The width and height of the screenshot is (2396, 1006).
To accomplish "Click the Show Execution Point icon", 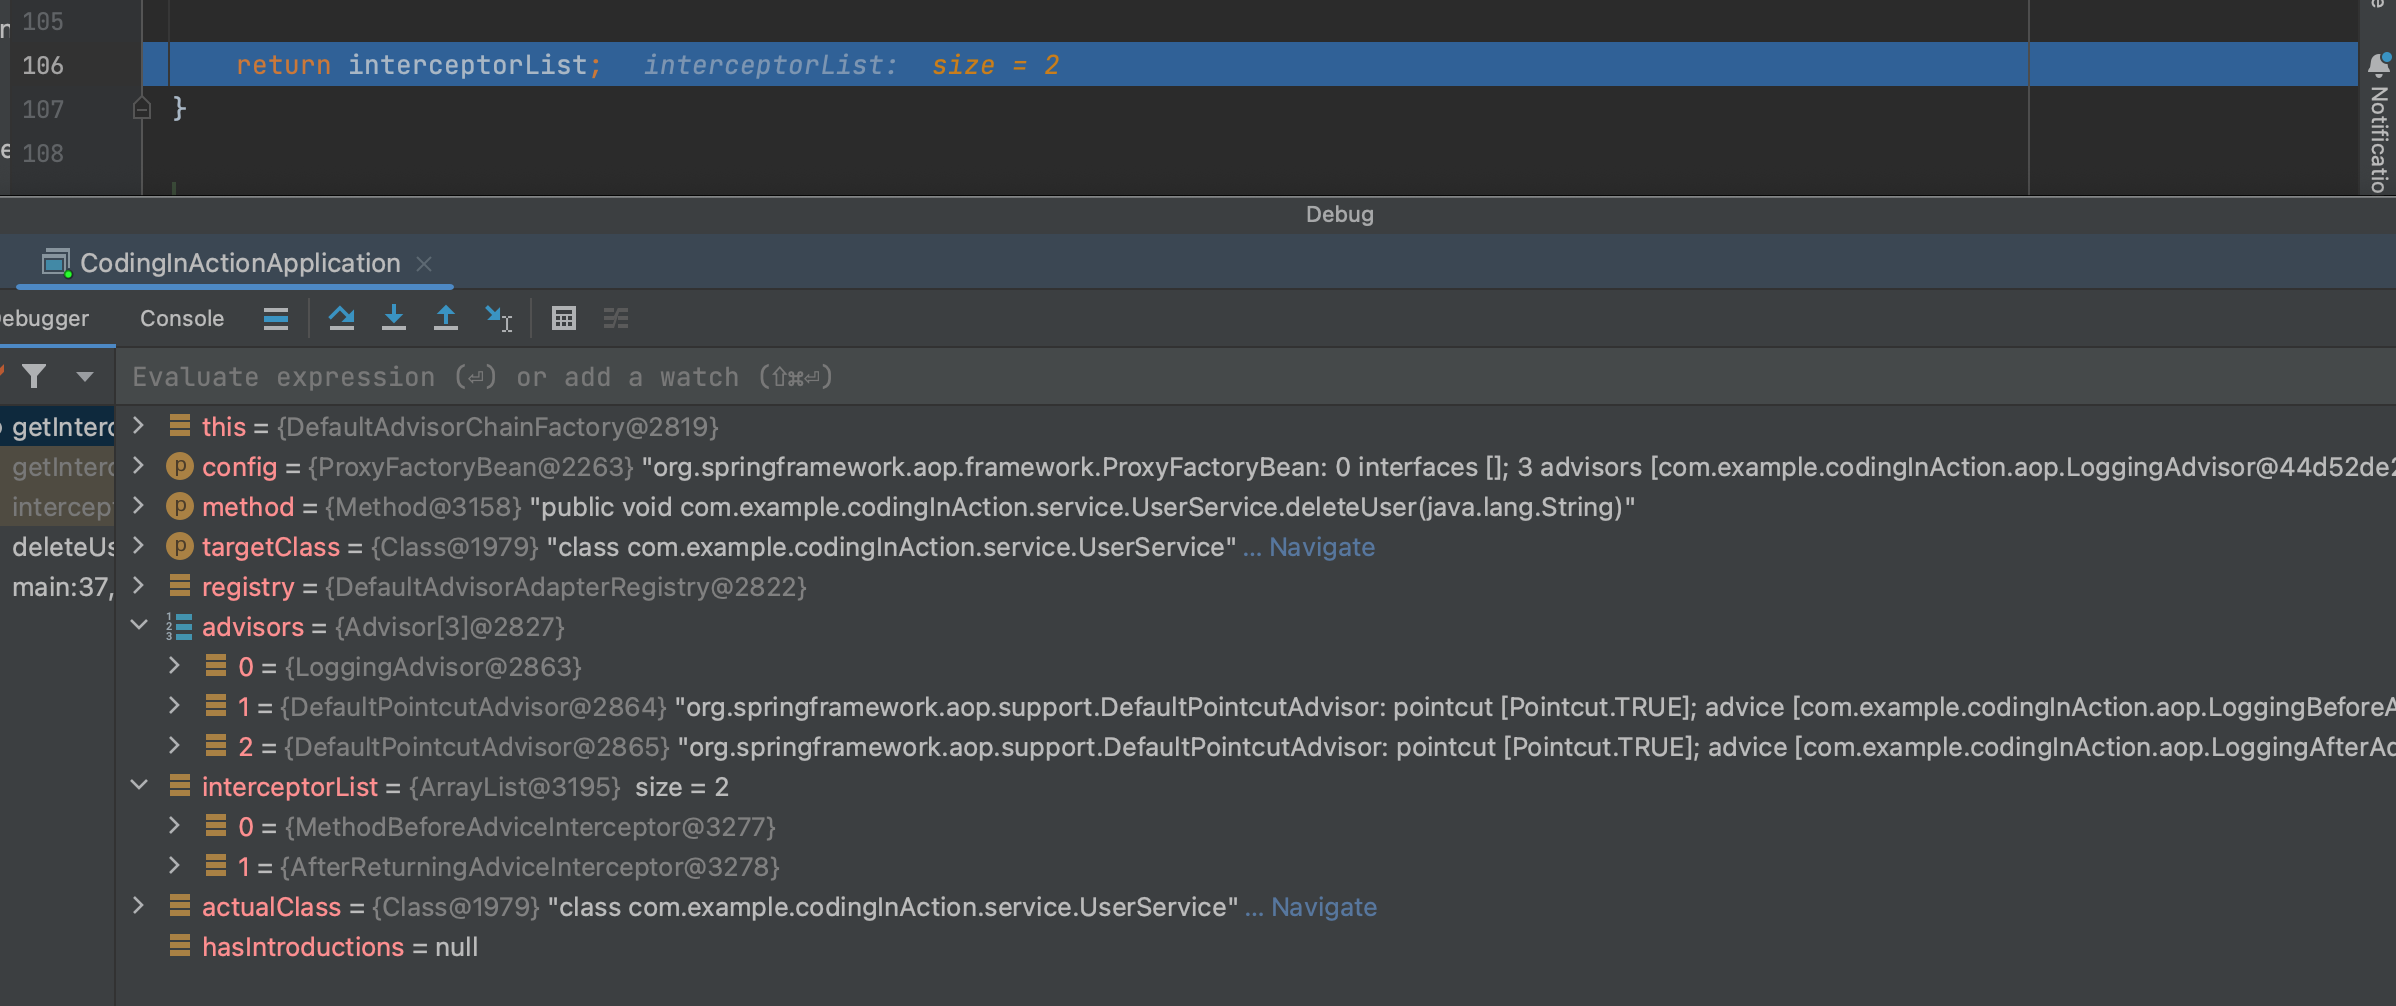I will click(276, 318).
